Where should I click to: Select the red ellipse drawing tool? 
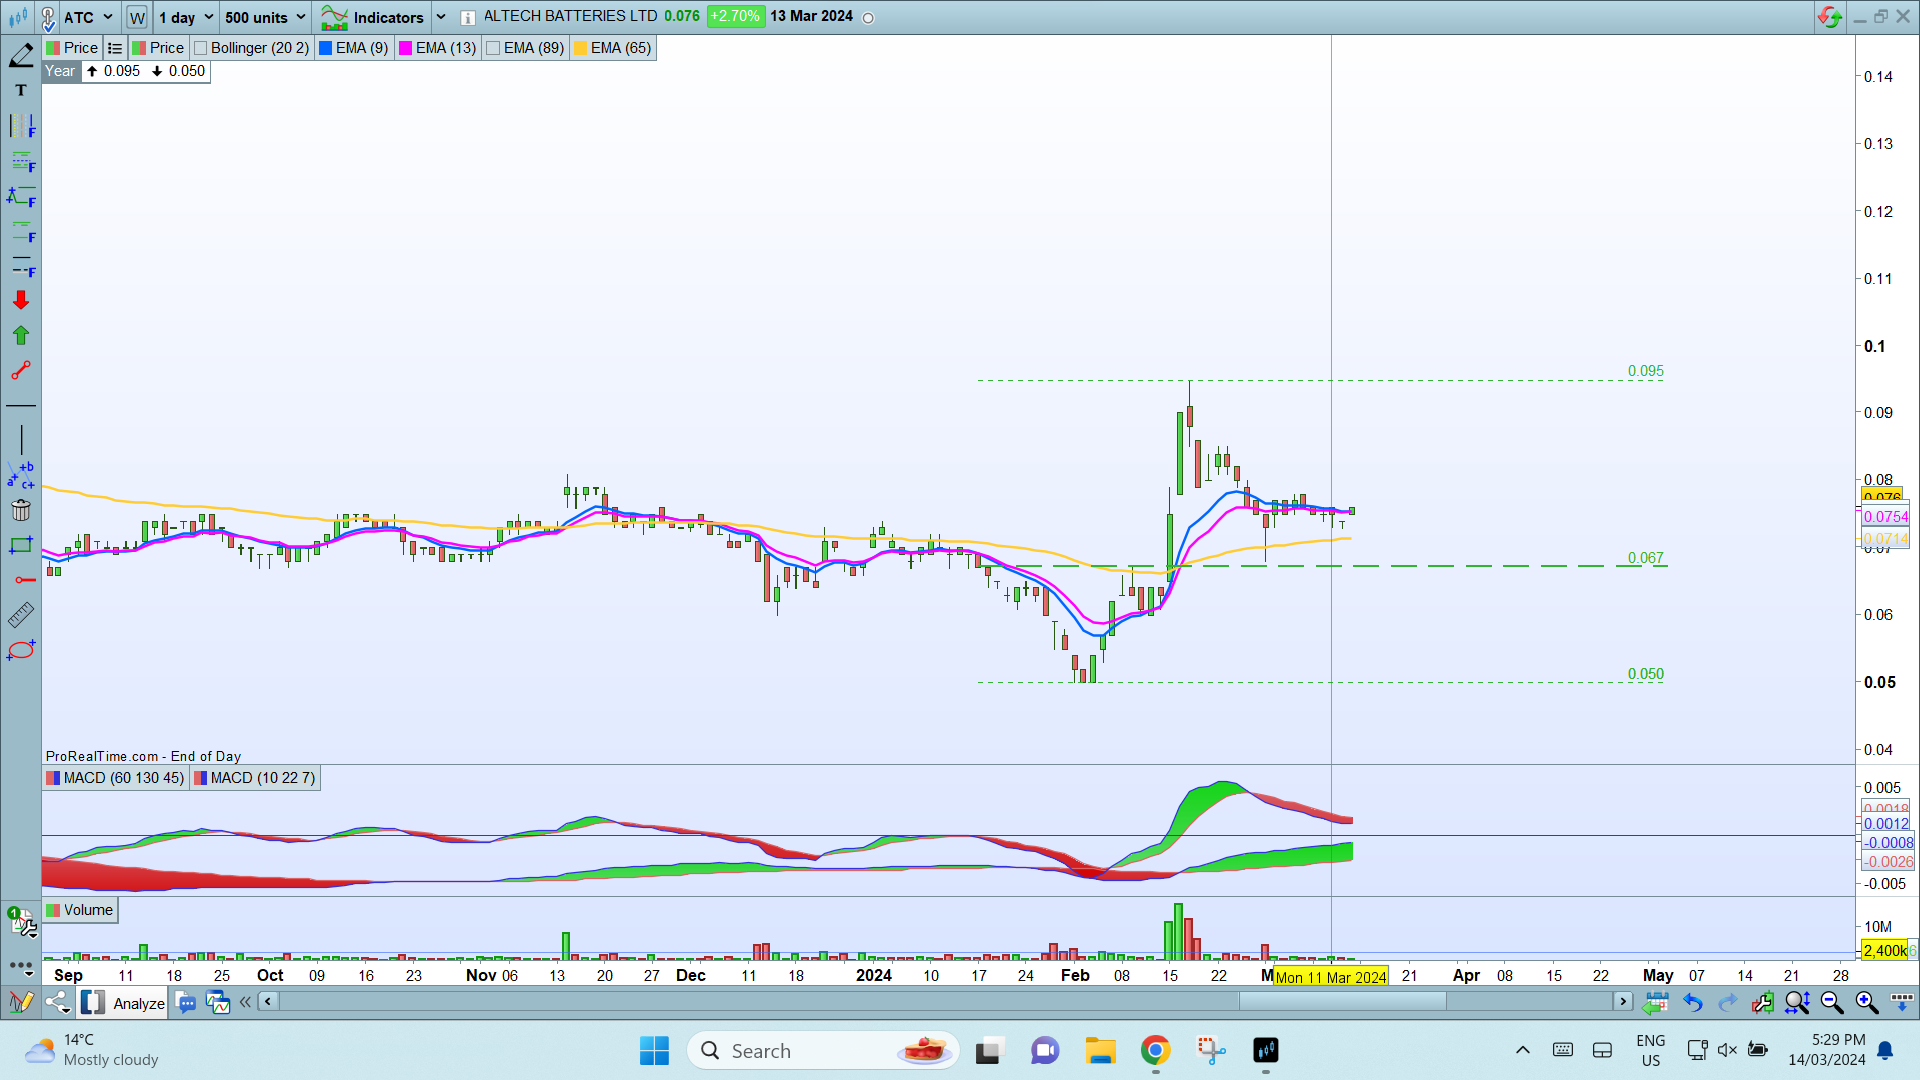[21, 650]
